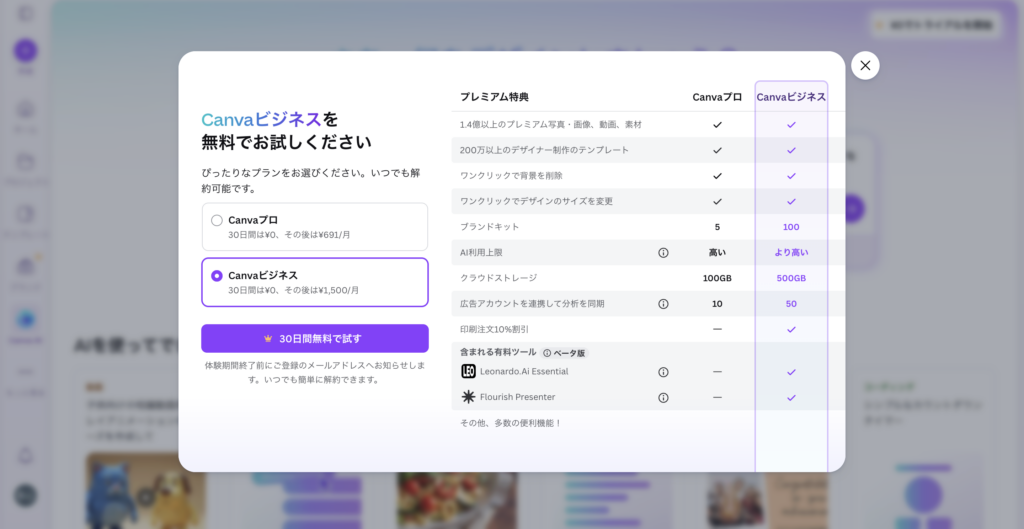Click the Flourish Presenter star logo
Viewport: 1024px width, 529px height.
468,397
